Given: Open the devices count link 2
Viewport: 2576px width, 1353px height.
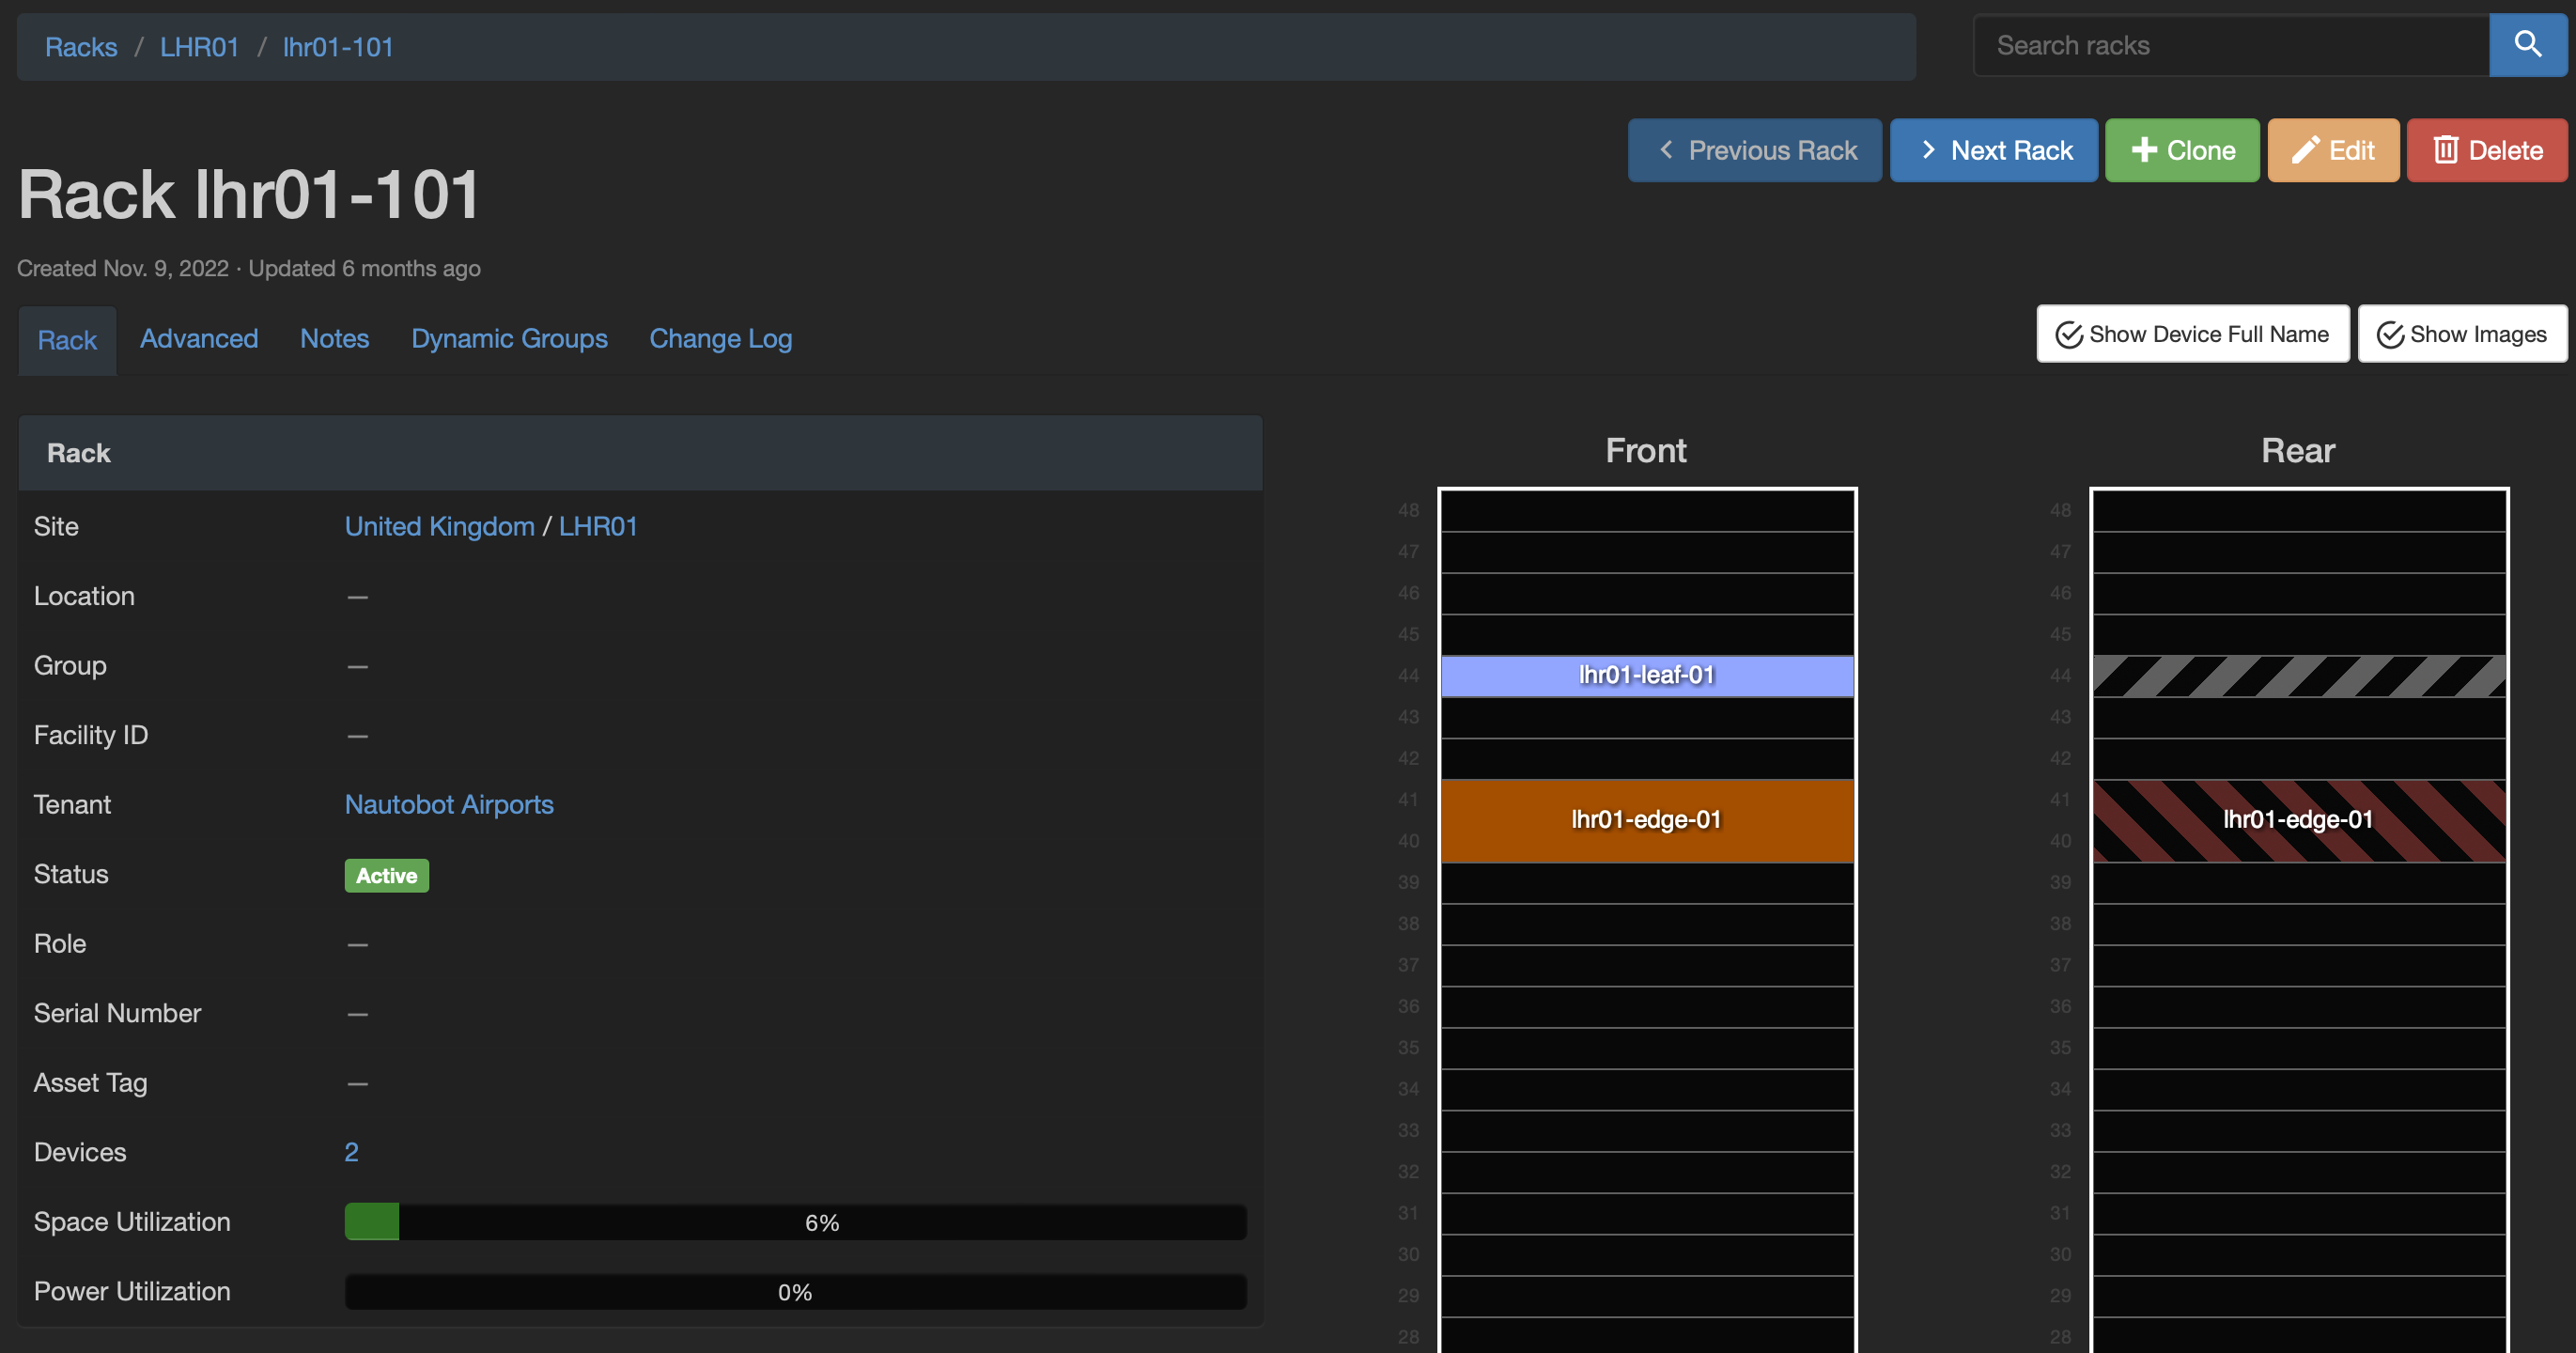Looking at the screenshot, I should pyautogui.click(x=351, y=1152).
